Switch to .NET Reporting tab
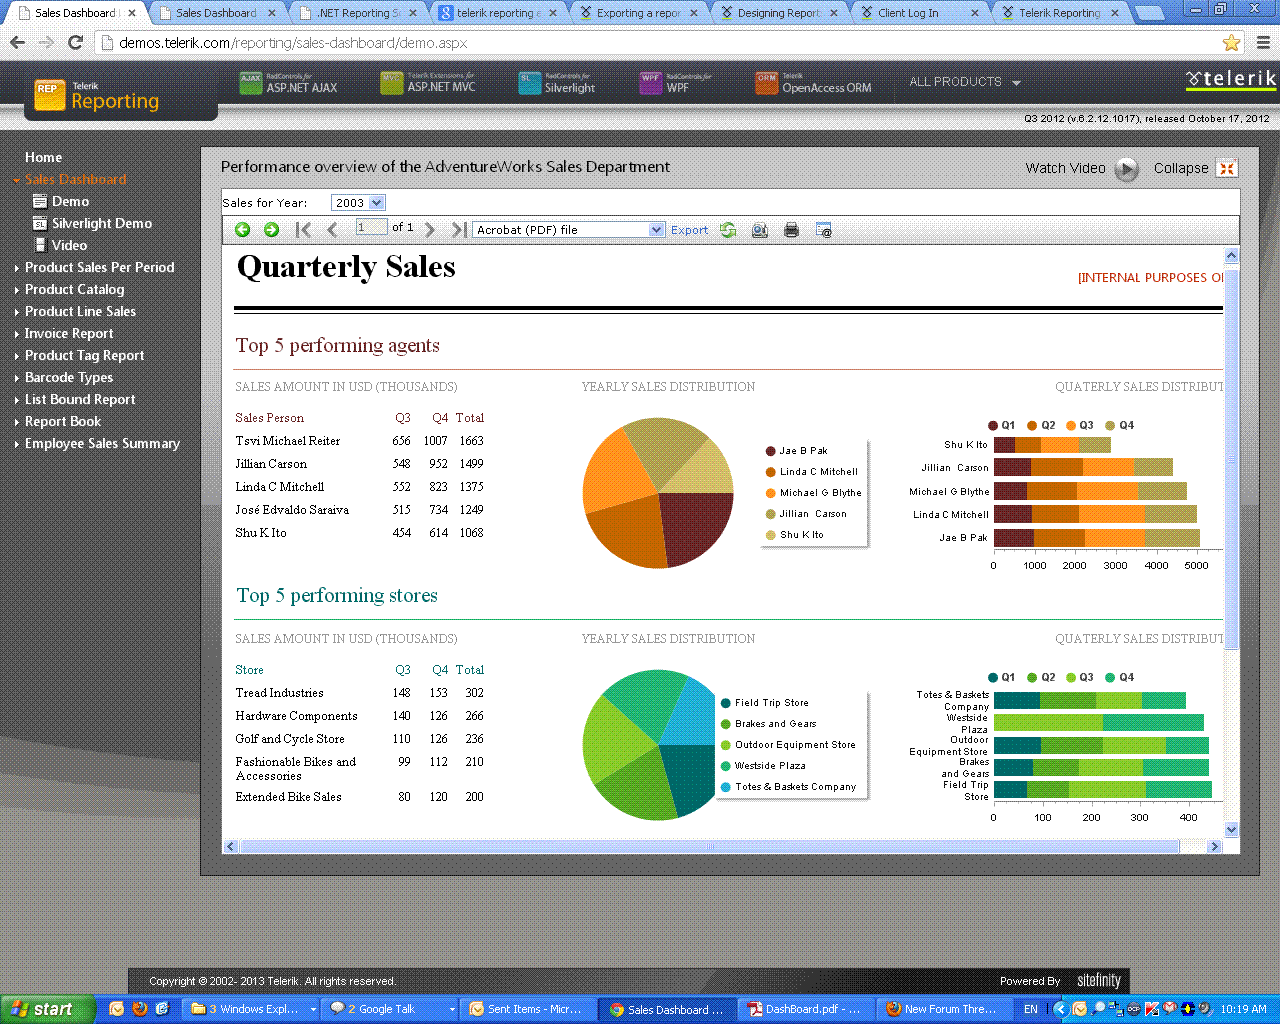 tap(358, 13)
